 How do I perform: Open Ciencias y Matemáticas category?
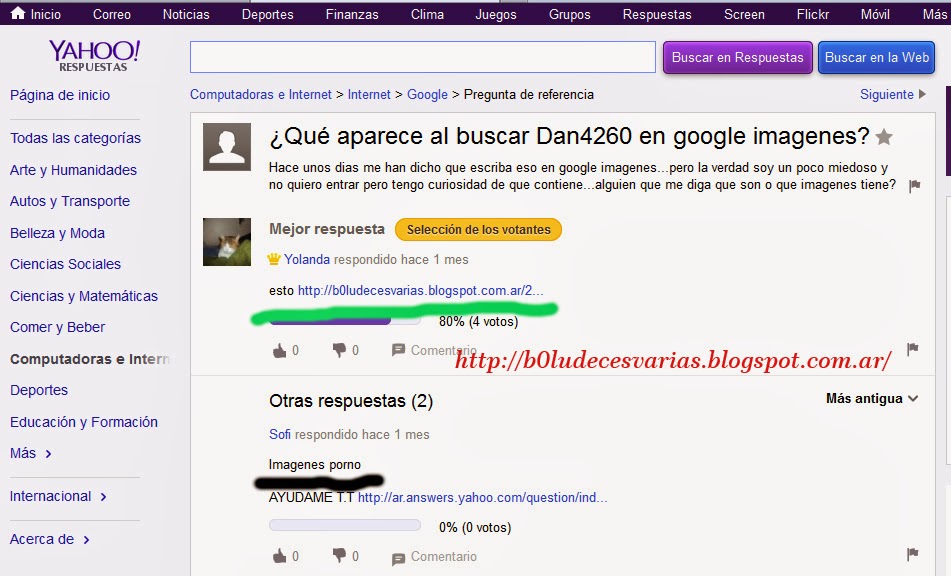(x=84, y=296)
